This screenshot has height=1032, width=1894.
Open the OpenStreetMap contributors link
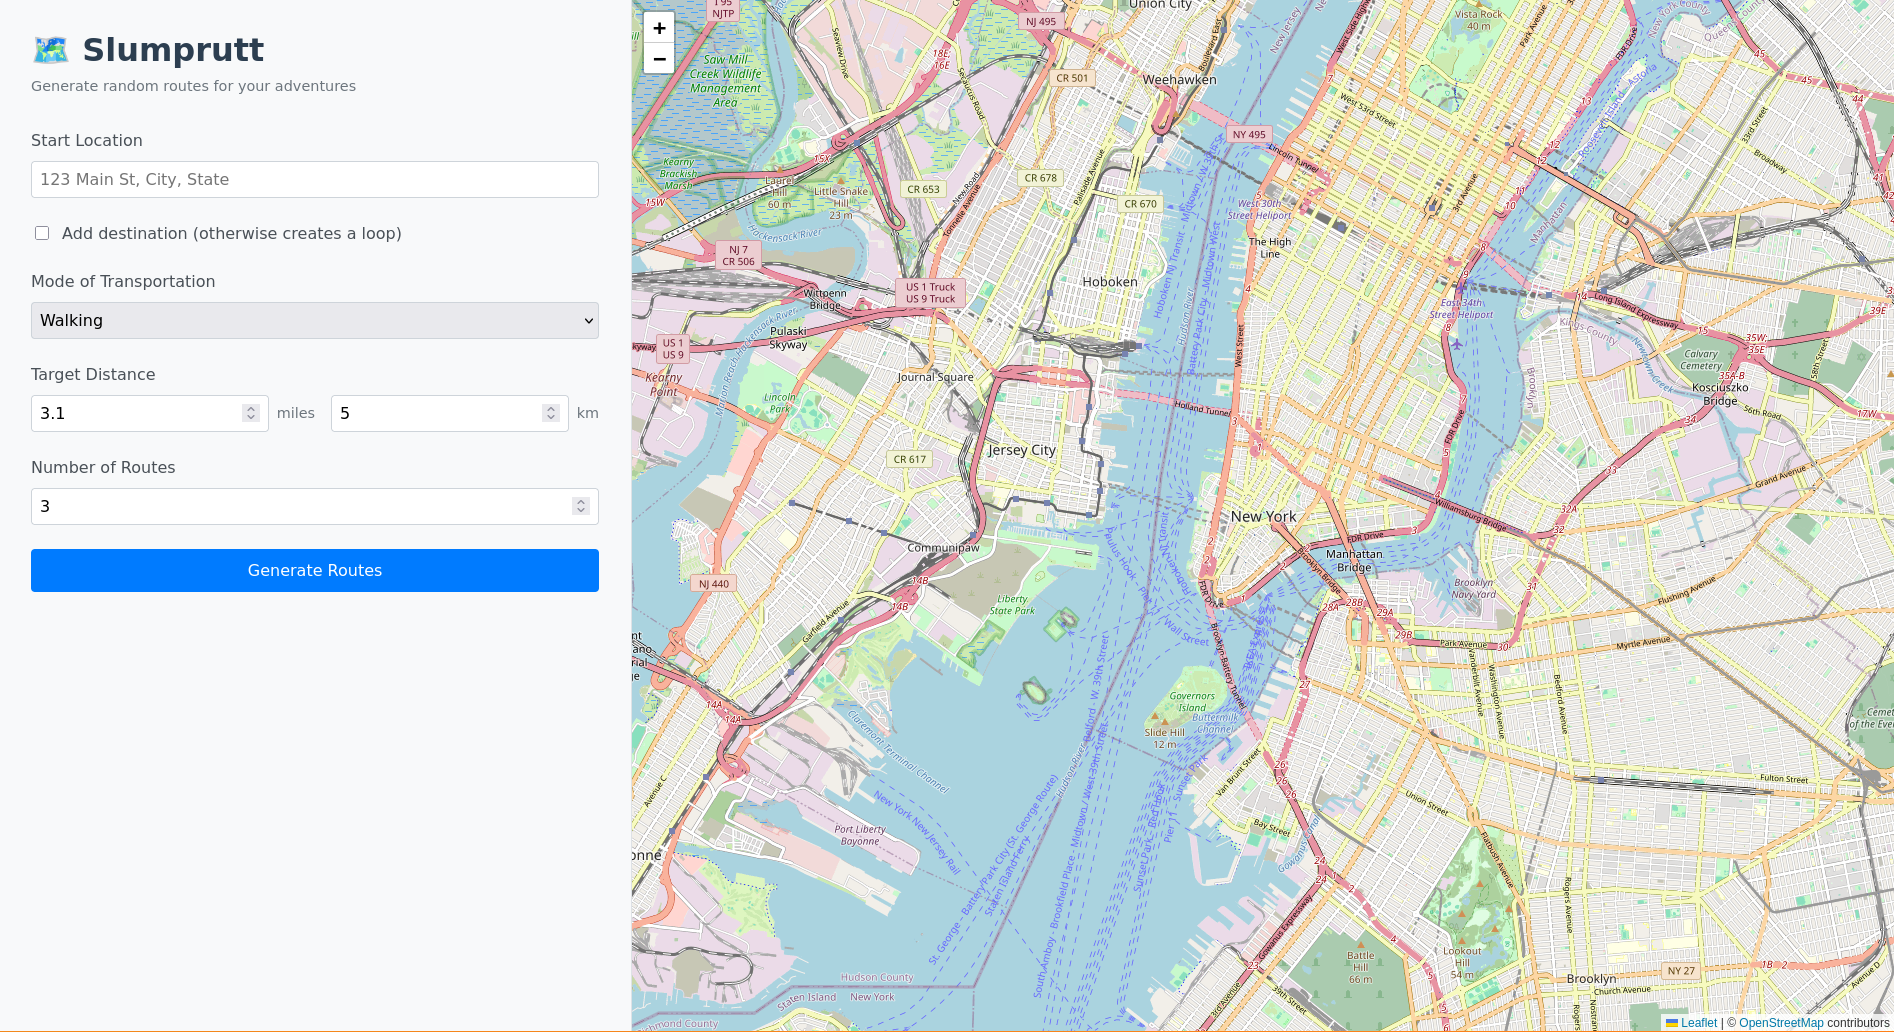pos(1781,1023)
